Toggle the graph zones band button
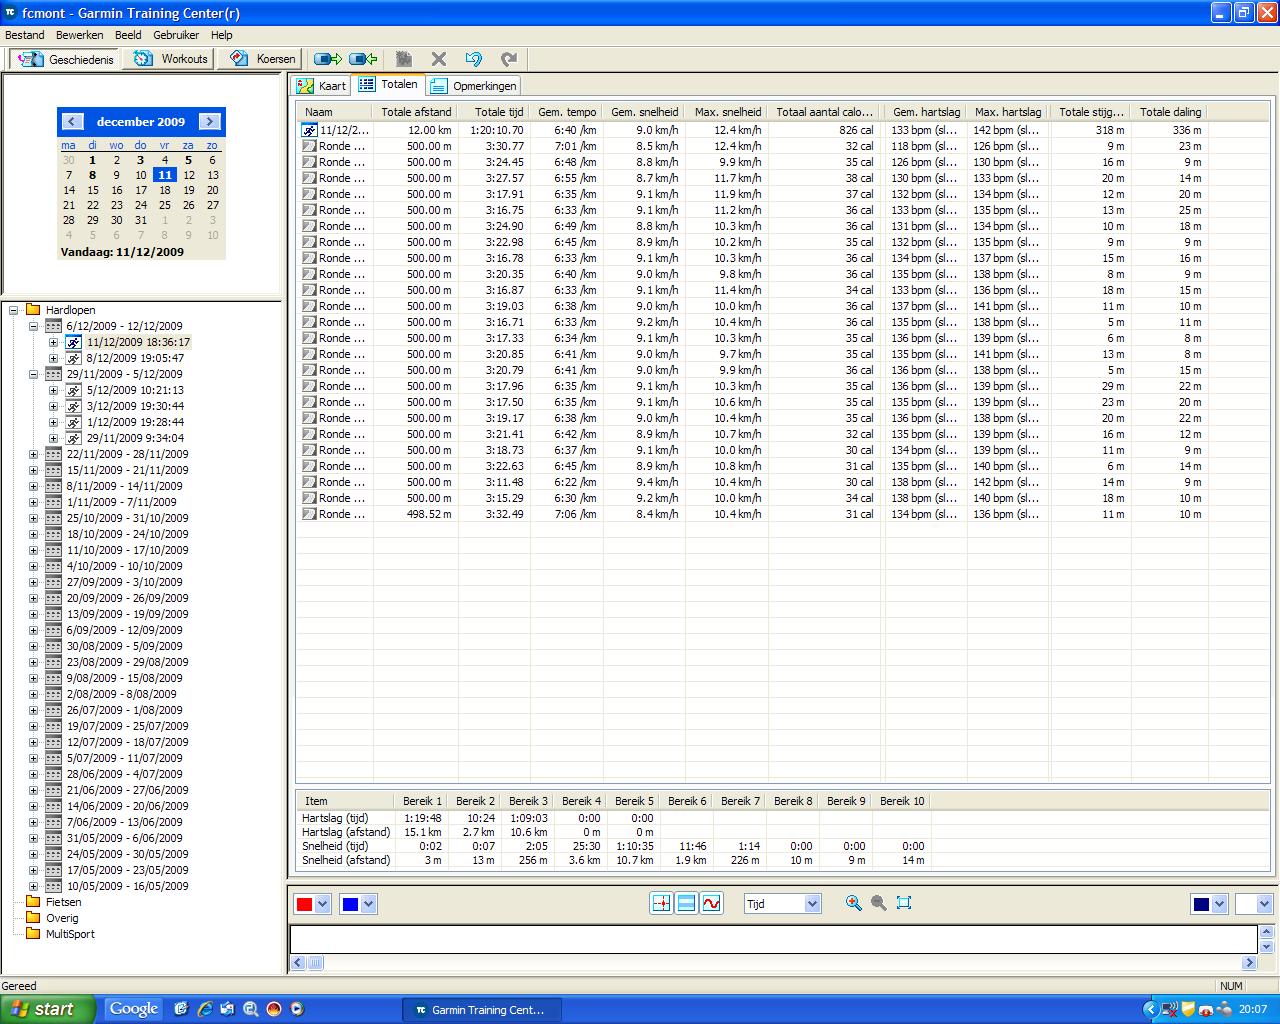The height and width of the screenshot is (1024, 1280). point(686,903)
